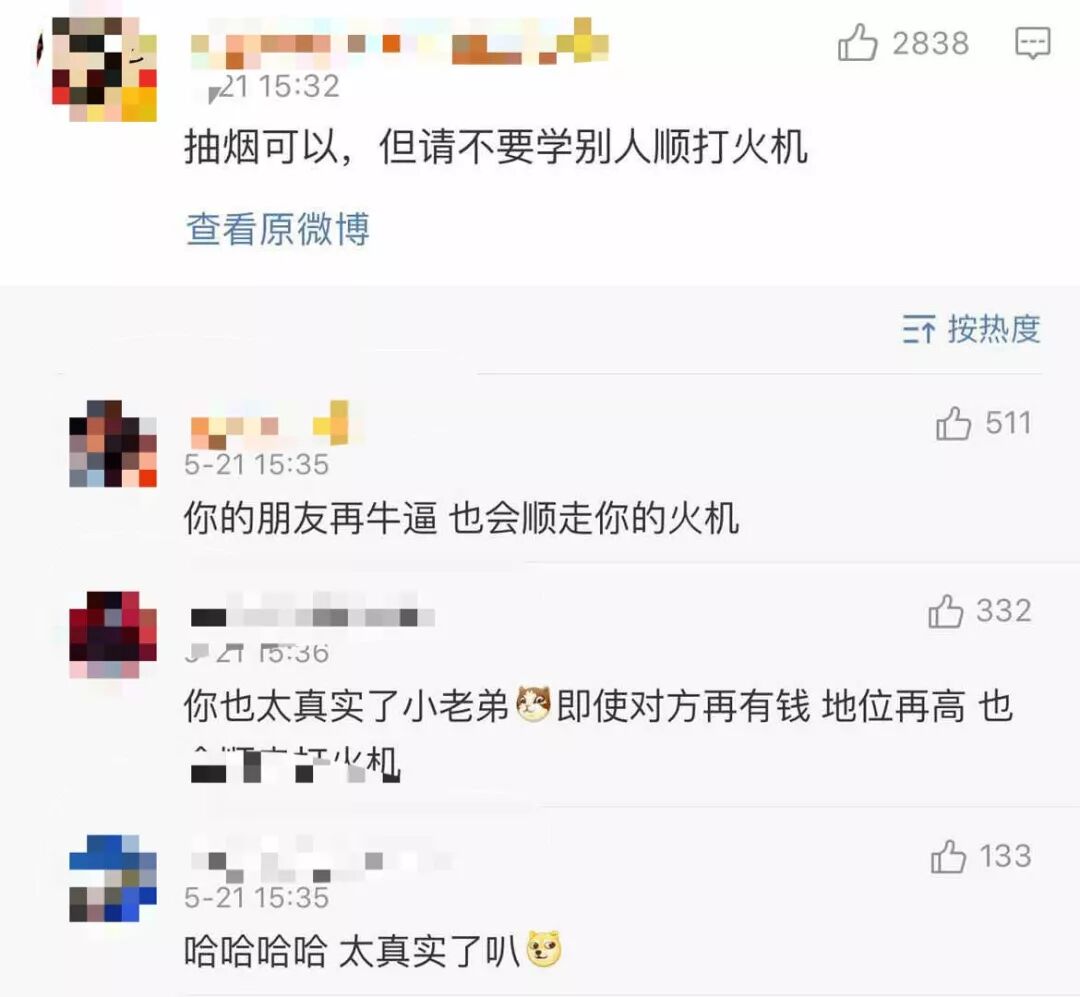Select comment 你的朋友再牛逼 也会顺走你的火机

[461, 518]
